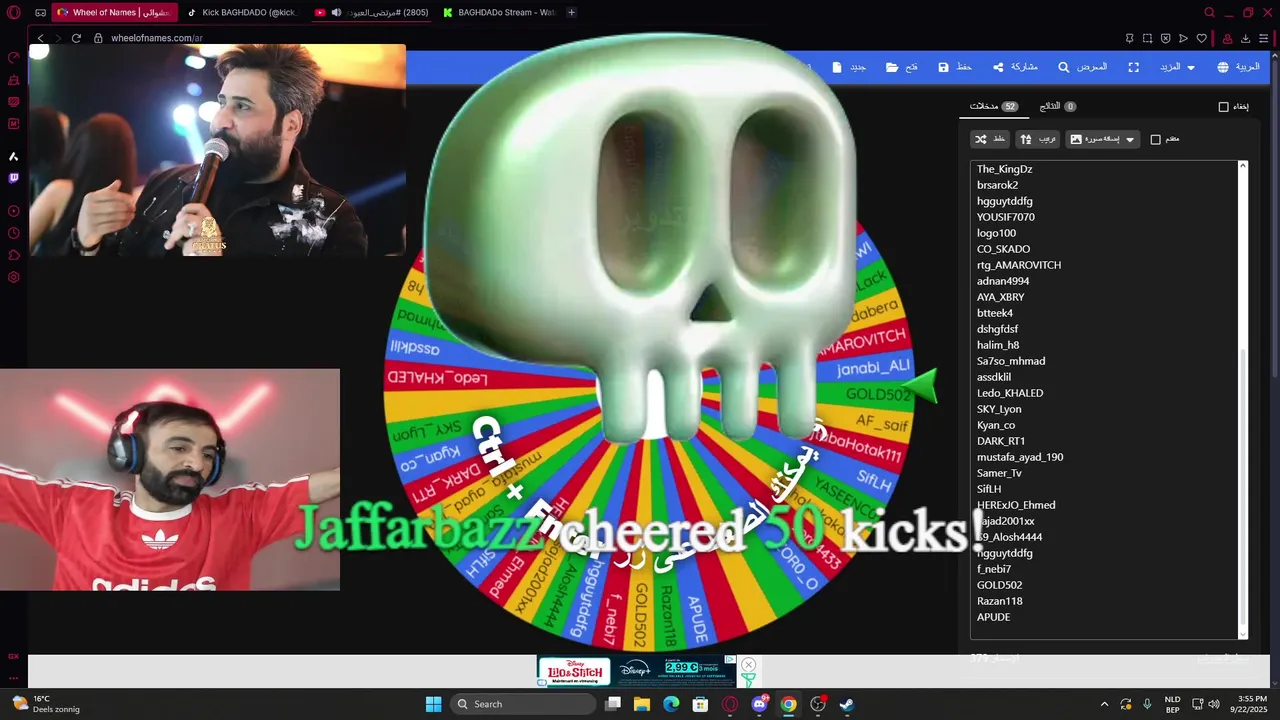Open the Opera menu logo
1280x720 pixels.
tap(14, 13)
